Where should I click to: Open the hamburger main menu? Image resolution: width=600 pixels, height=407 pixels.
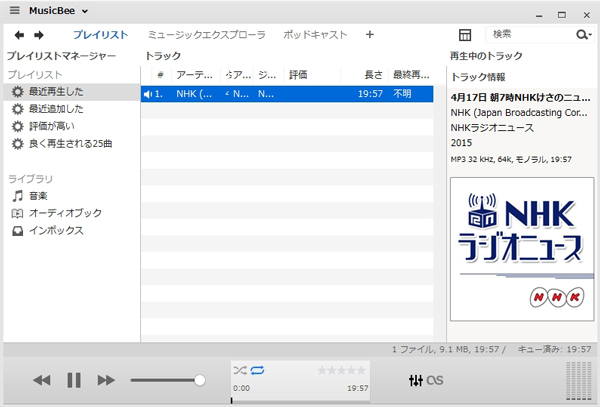15,10
